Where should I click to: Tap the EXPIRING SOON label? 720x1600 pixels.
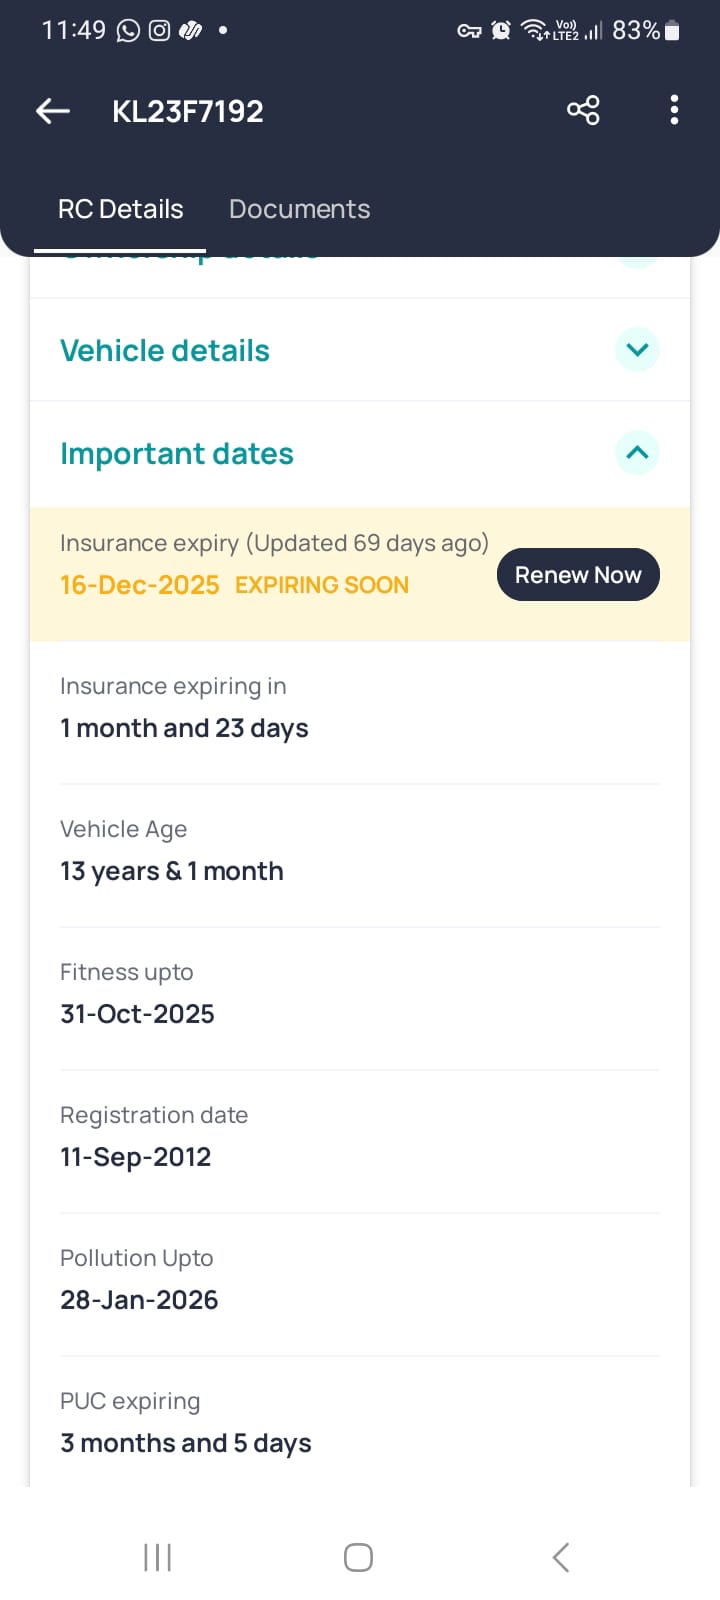click(x=322, y=585)
